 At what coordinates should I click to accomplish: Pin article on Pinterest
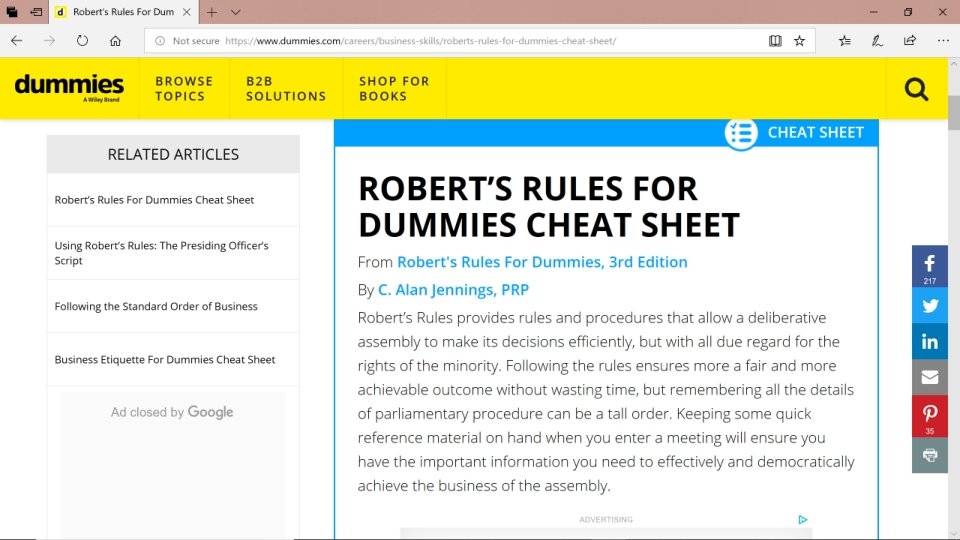929,416
